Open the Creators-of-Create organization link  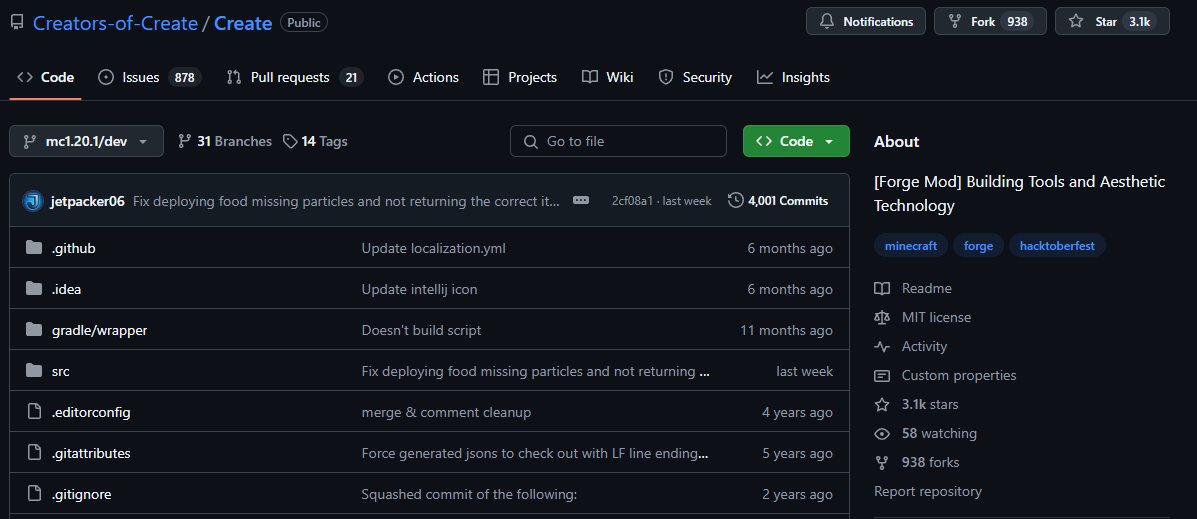point(115,23)
